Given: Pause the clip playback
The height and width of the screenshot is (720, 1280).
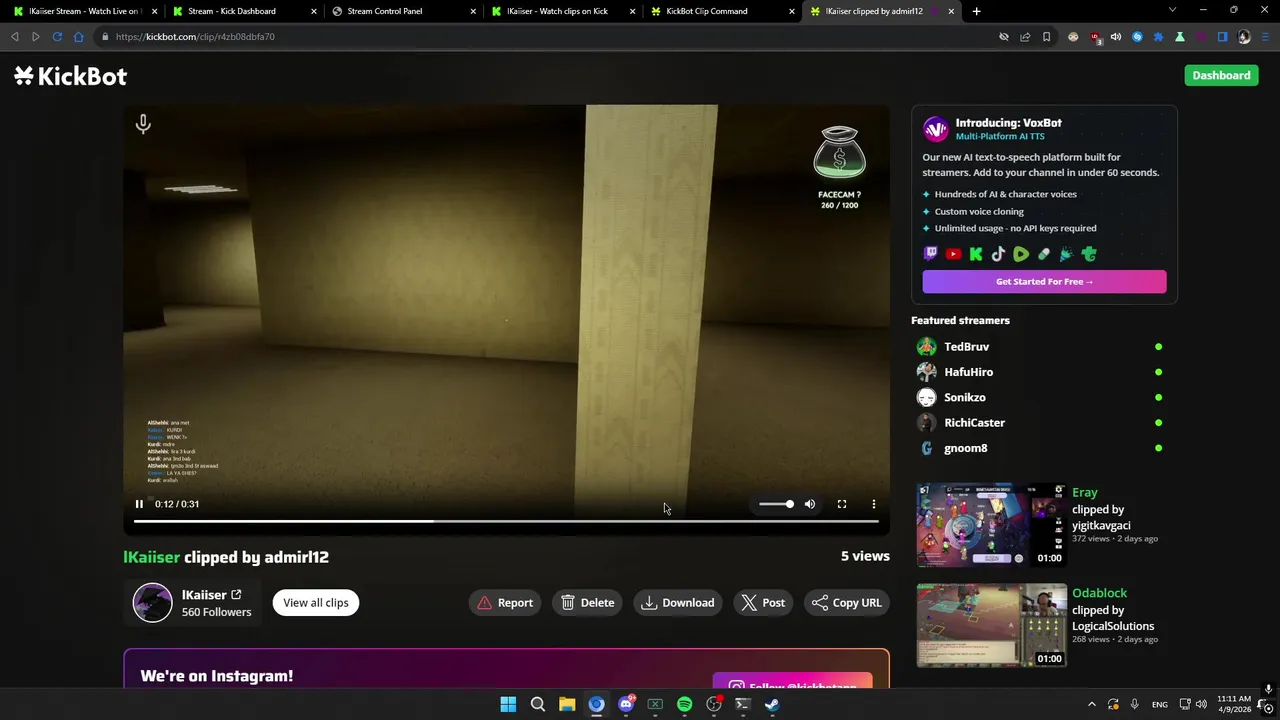Looking at the screenshot, I should (x=139, y=504).
